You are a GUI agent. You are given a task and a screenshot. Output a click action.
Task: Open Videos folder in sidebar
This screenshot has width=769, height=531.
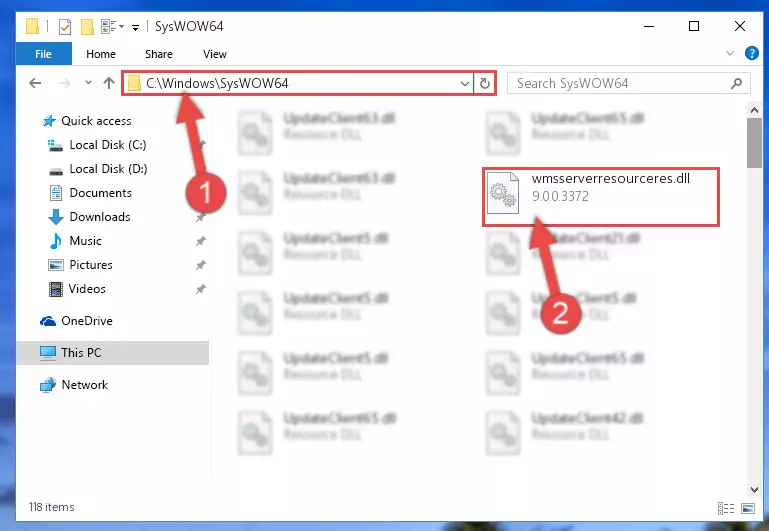tap(87, 289)
